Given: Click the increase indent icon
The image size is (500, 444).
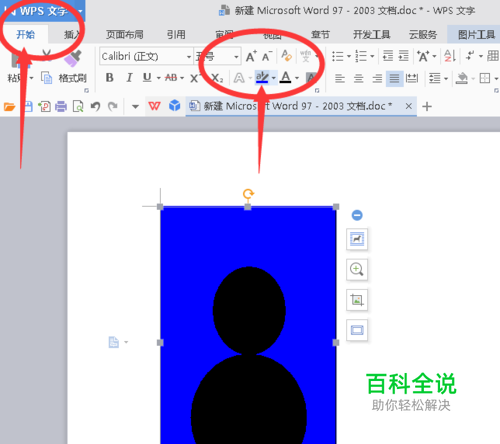Looking at the screenshot, I should [403, 56].
